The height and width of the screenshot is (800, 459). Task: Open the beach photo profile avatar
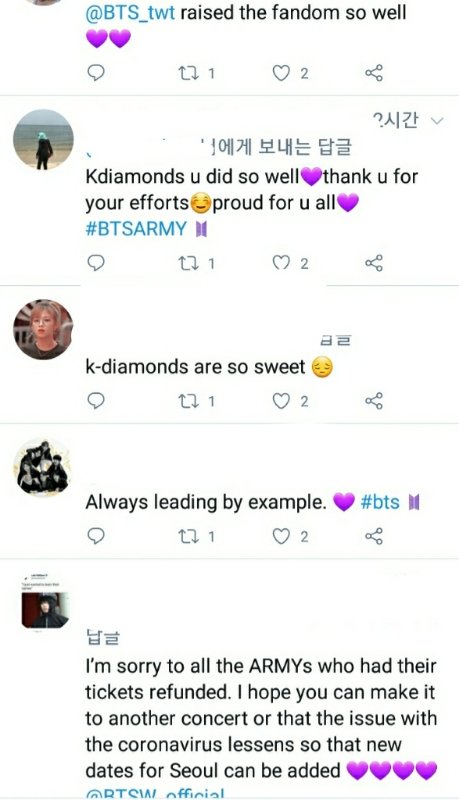click(x=43, y=139)
